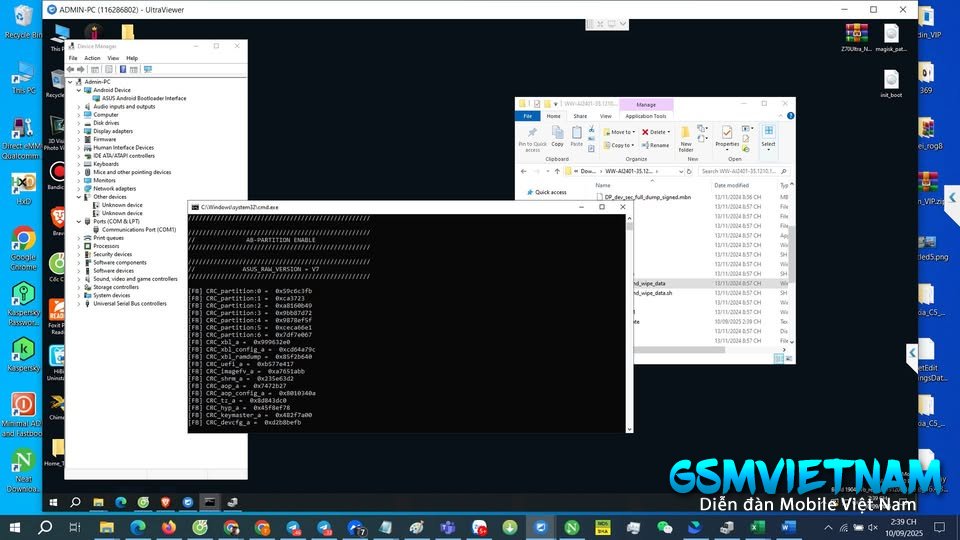Select the flash_all_and_wipe_data.sh file row
Screen dimensions: 960x540
click(x=713, y=293)
